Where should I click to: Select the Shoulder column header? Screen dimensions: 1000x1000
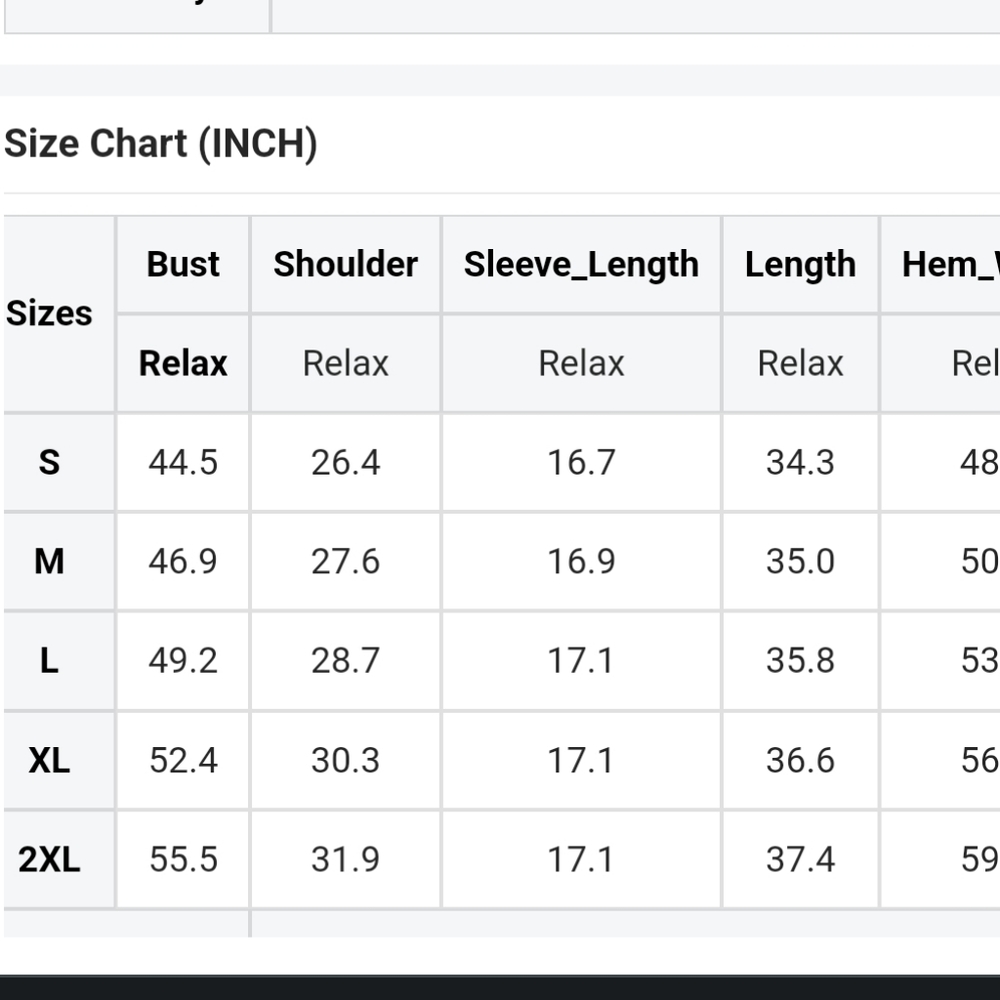click(345, 264)
